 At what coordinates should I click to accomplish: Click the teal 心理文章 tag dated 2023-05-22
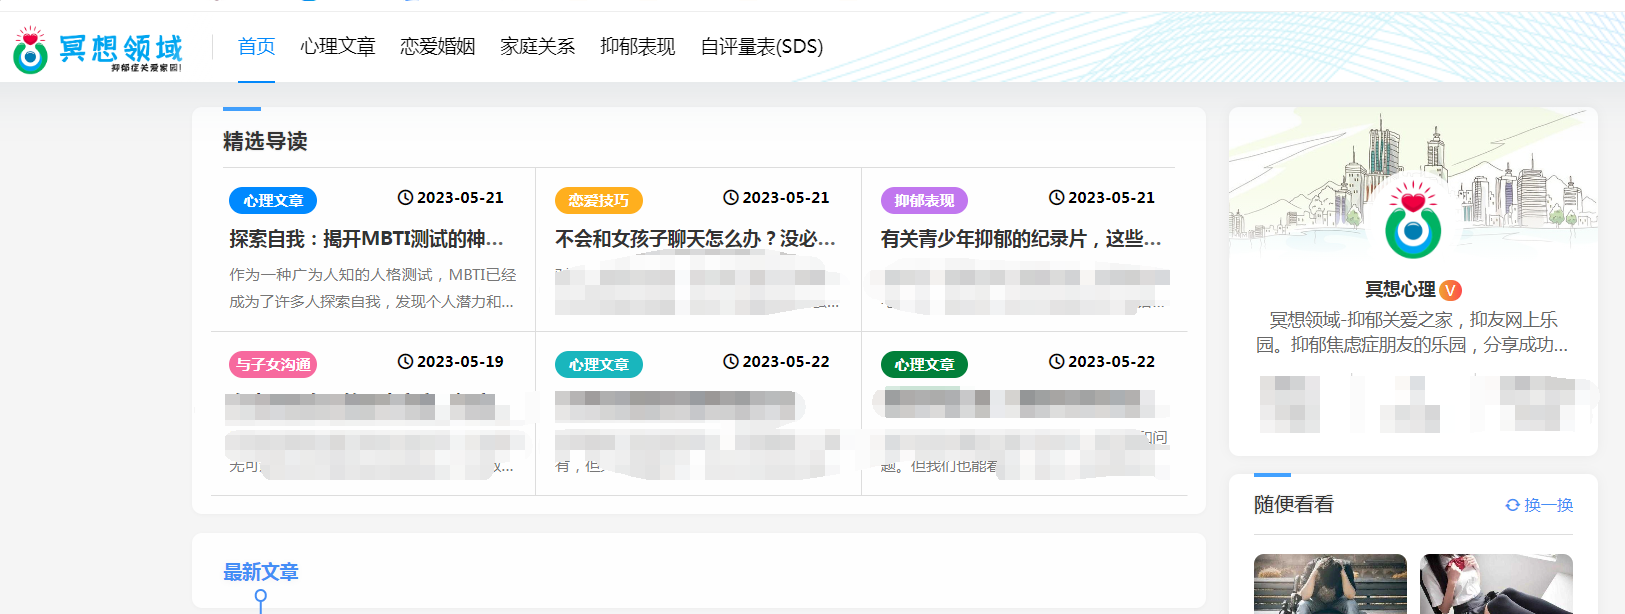(x=599, y=364)
